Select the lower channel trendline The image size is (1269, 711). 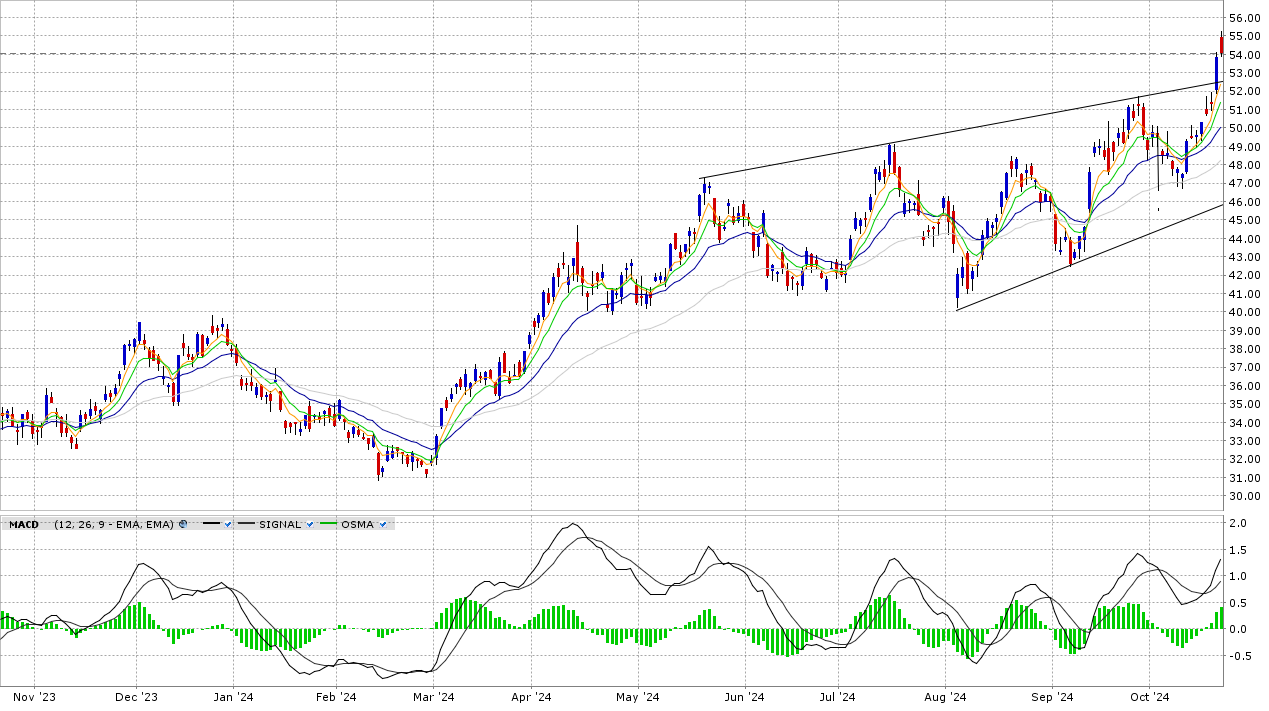[x=1100, y=253]
